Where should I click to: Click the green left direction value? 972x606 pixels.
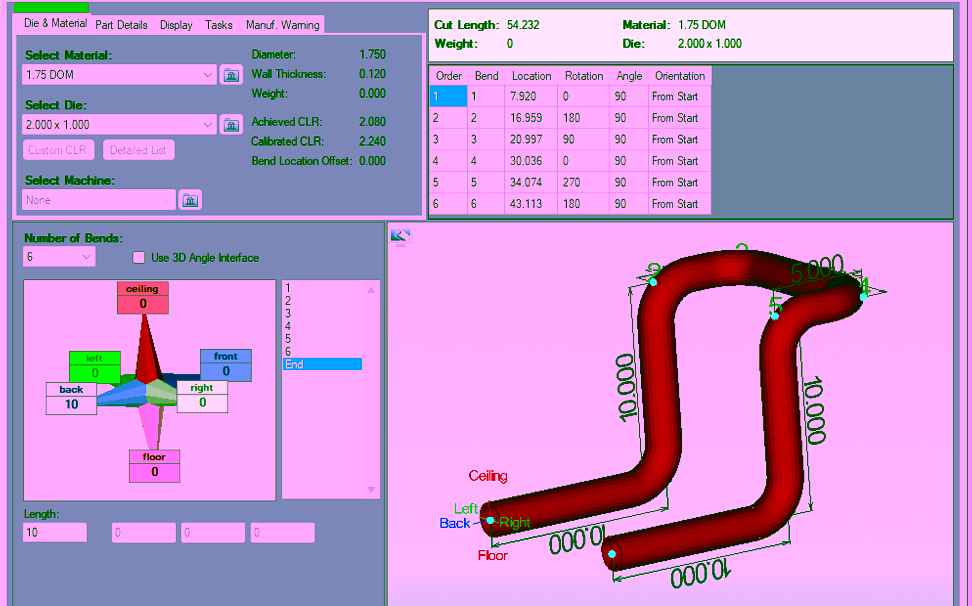(94, 373)
